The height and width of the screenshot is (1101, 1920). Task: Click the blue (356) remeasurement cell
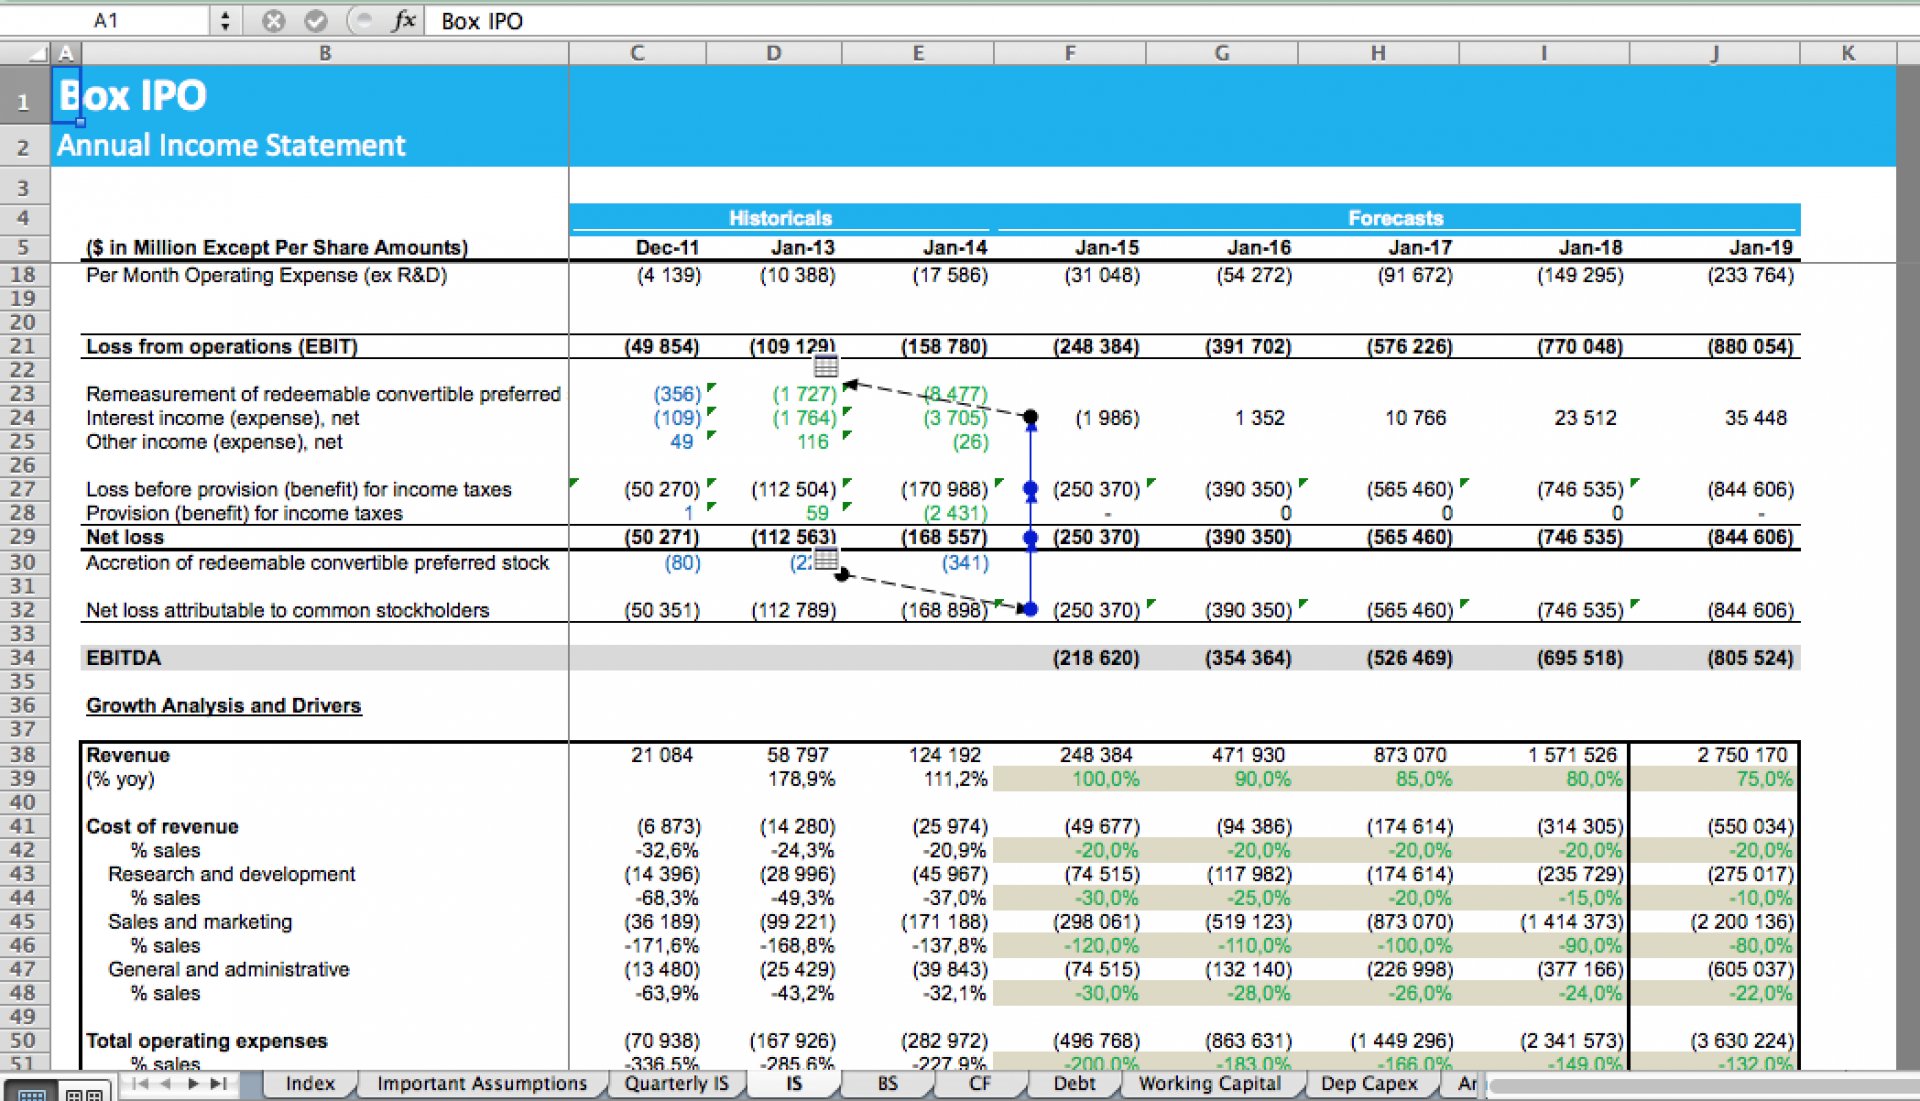point(677,394)
